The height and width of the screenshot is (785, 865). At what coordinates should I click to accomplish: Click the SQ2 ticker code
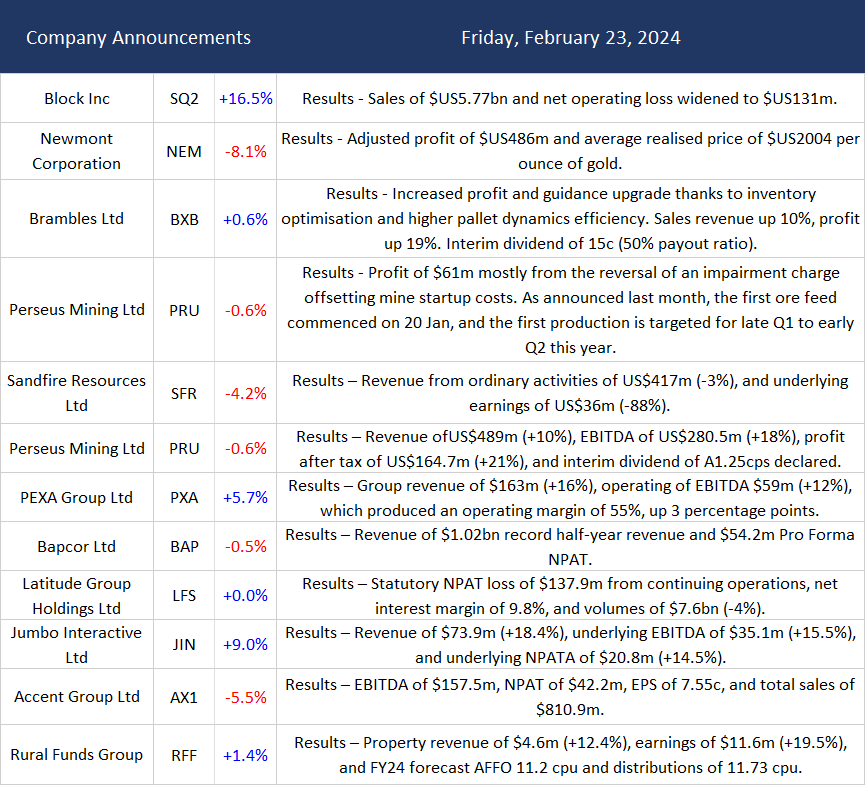(184, 99)
